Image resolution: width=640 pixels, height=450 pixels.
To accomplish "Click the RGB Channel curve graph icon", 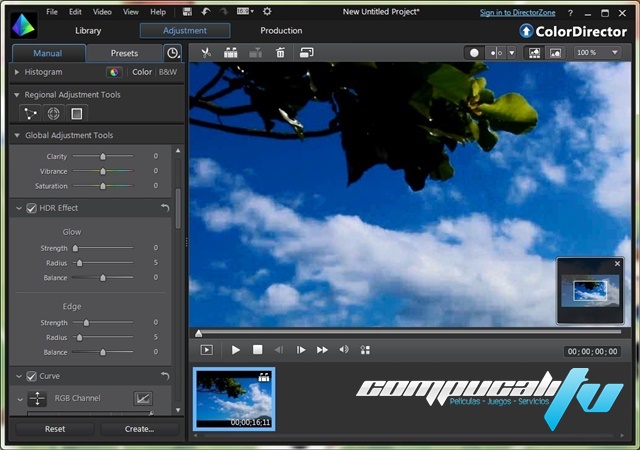I will coord(143,398).
